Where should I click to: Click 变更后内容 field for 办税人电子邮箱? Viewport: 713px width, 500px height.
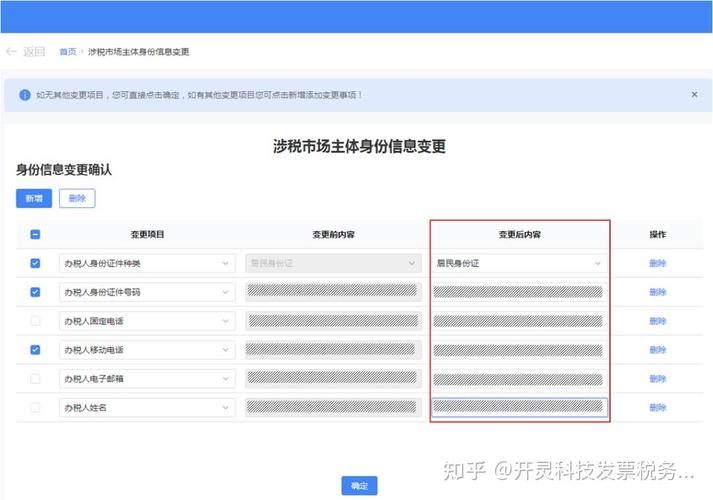(519, 379)
